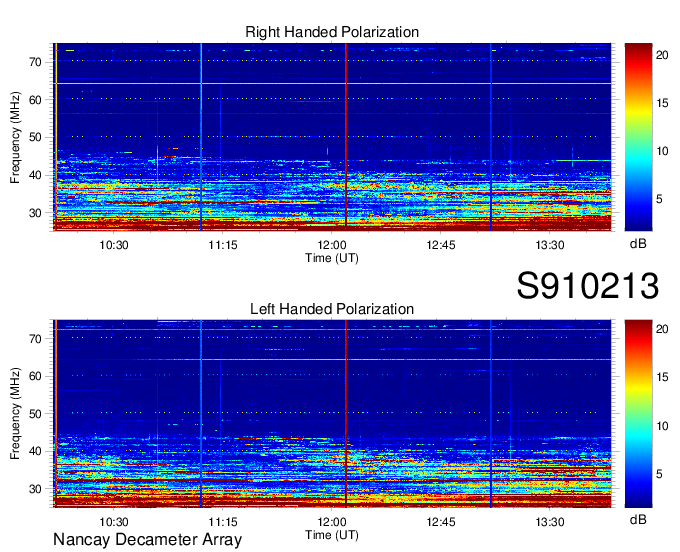Click the 10:30 tick label on top plot

pos(114,245)
